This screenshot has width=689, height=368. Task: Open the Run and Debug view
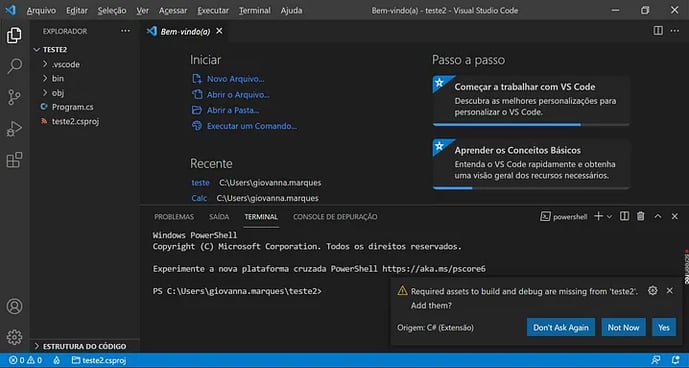point(15,129)
